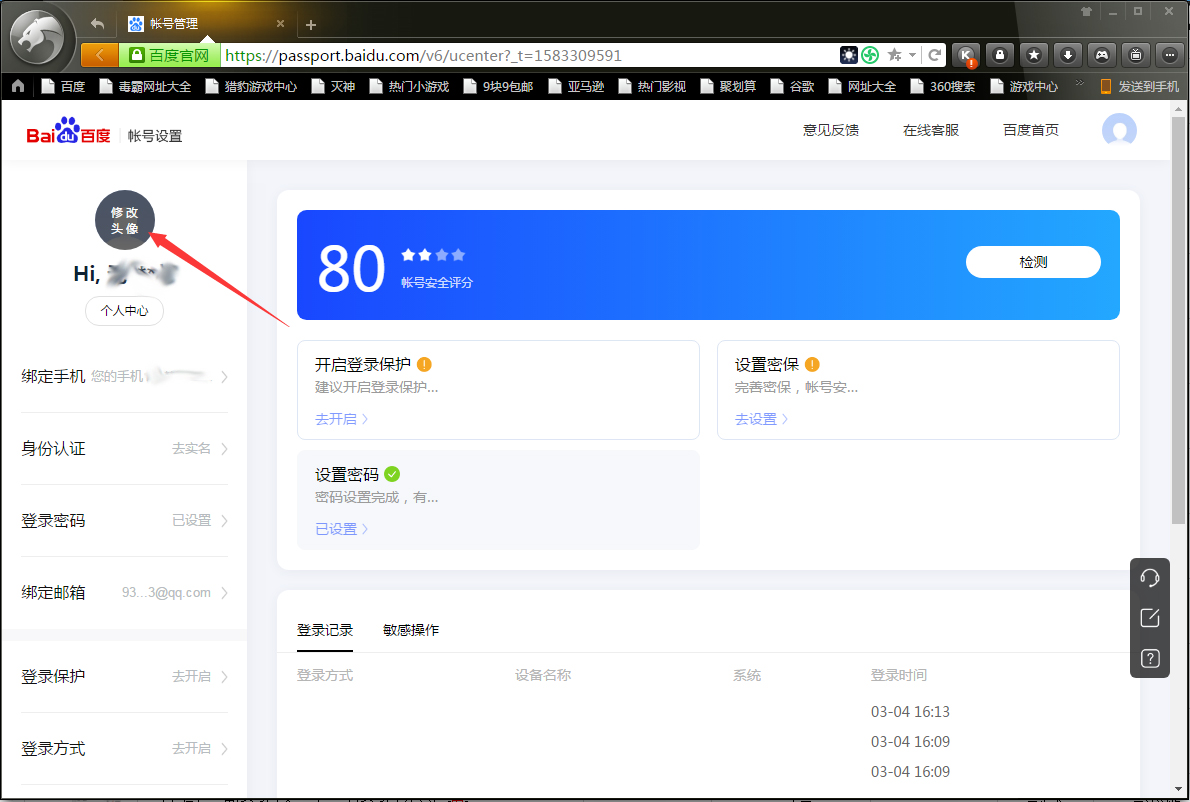Image resolution: width=1190 pixels, height=802 pixels.
Task: Click the 检测 detection button
Action: point(1033,261)
